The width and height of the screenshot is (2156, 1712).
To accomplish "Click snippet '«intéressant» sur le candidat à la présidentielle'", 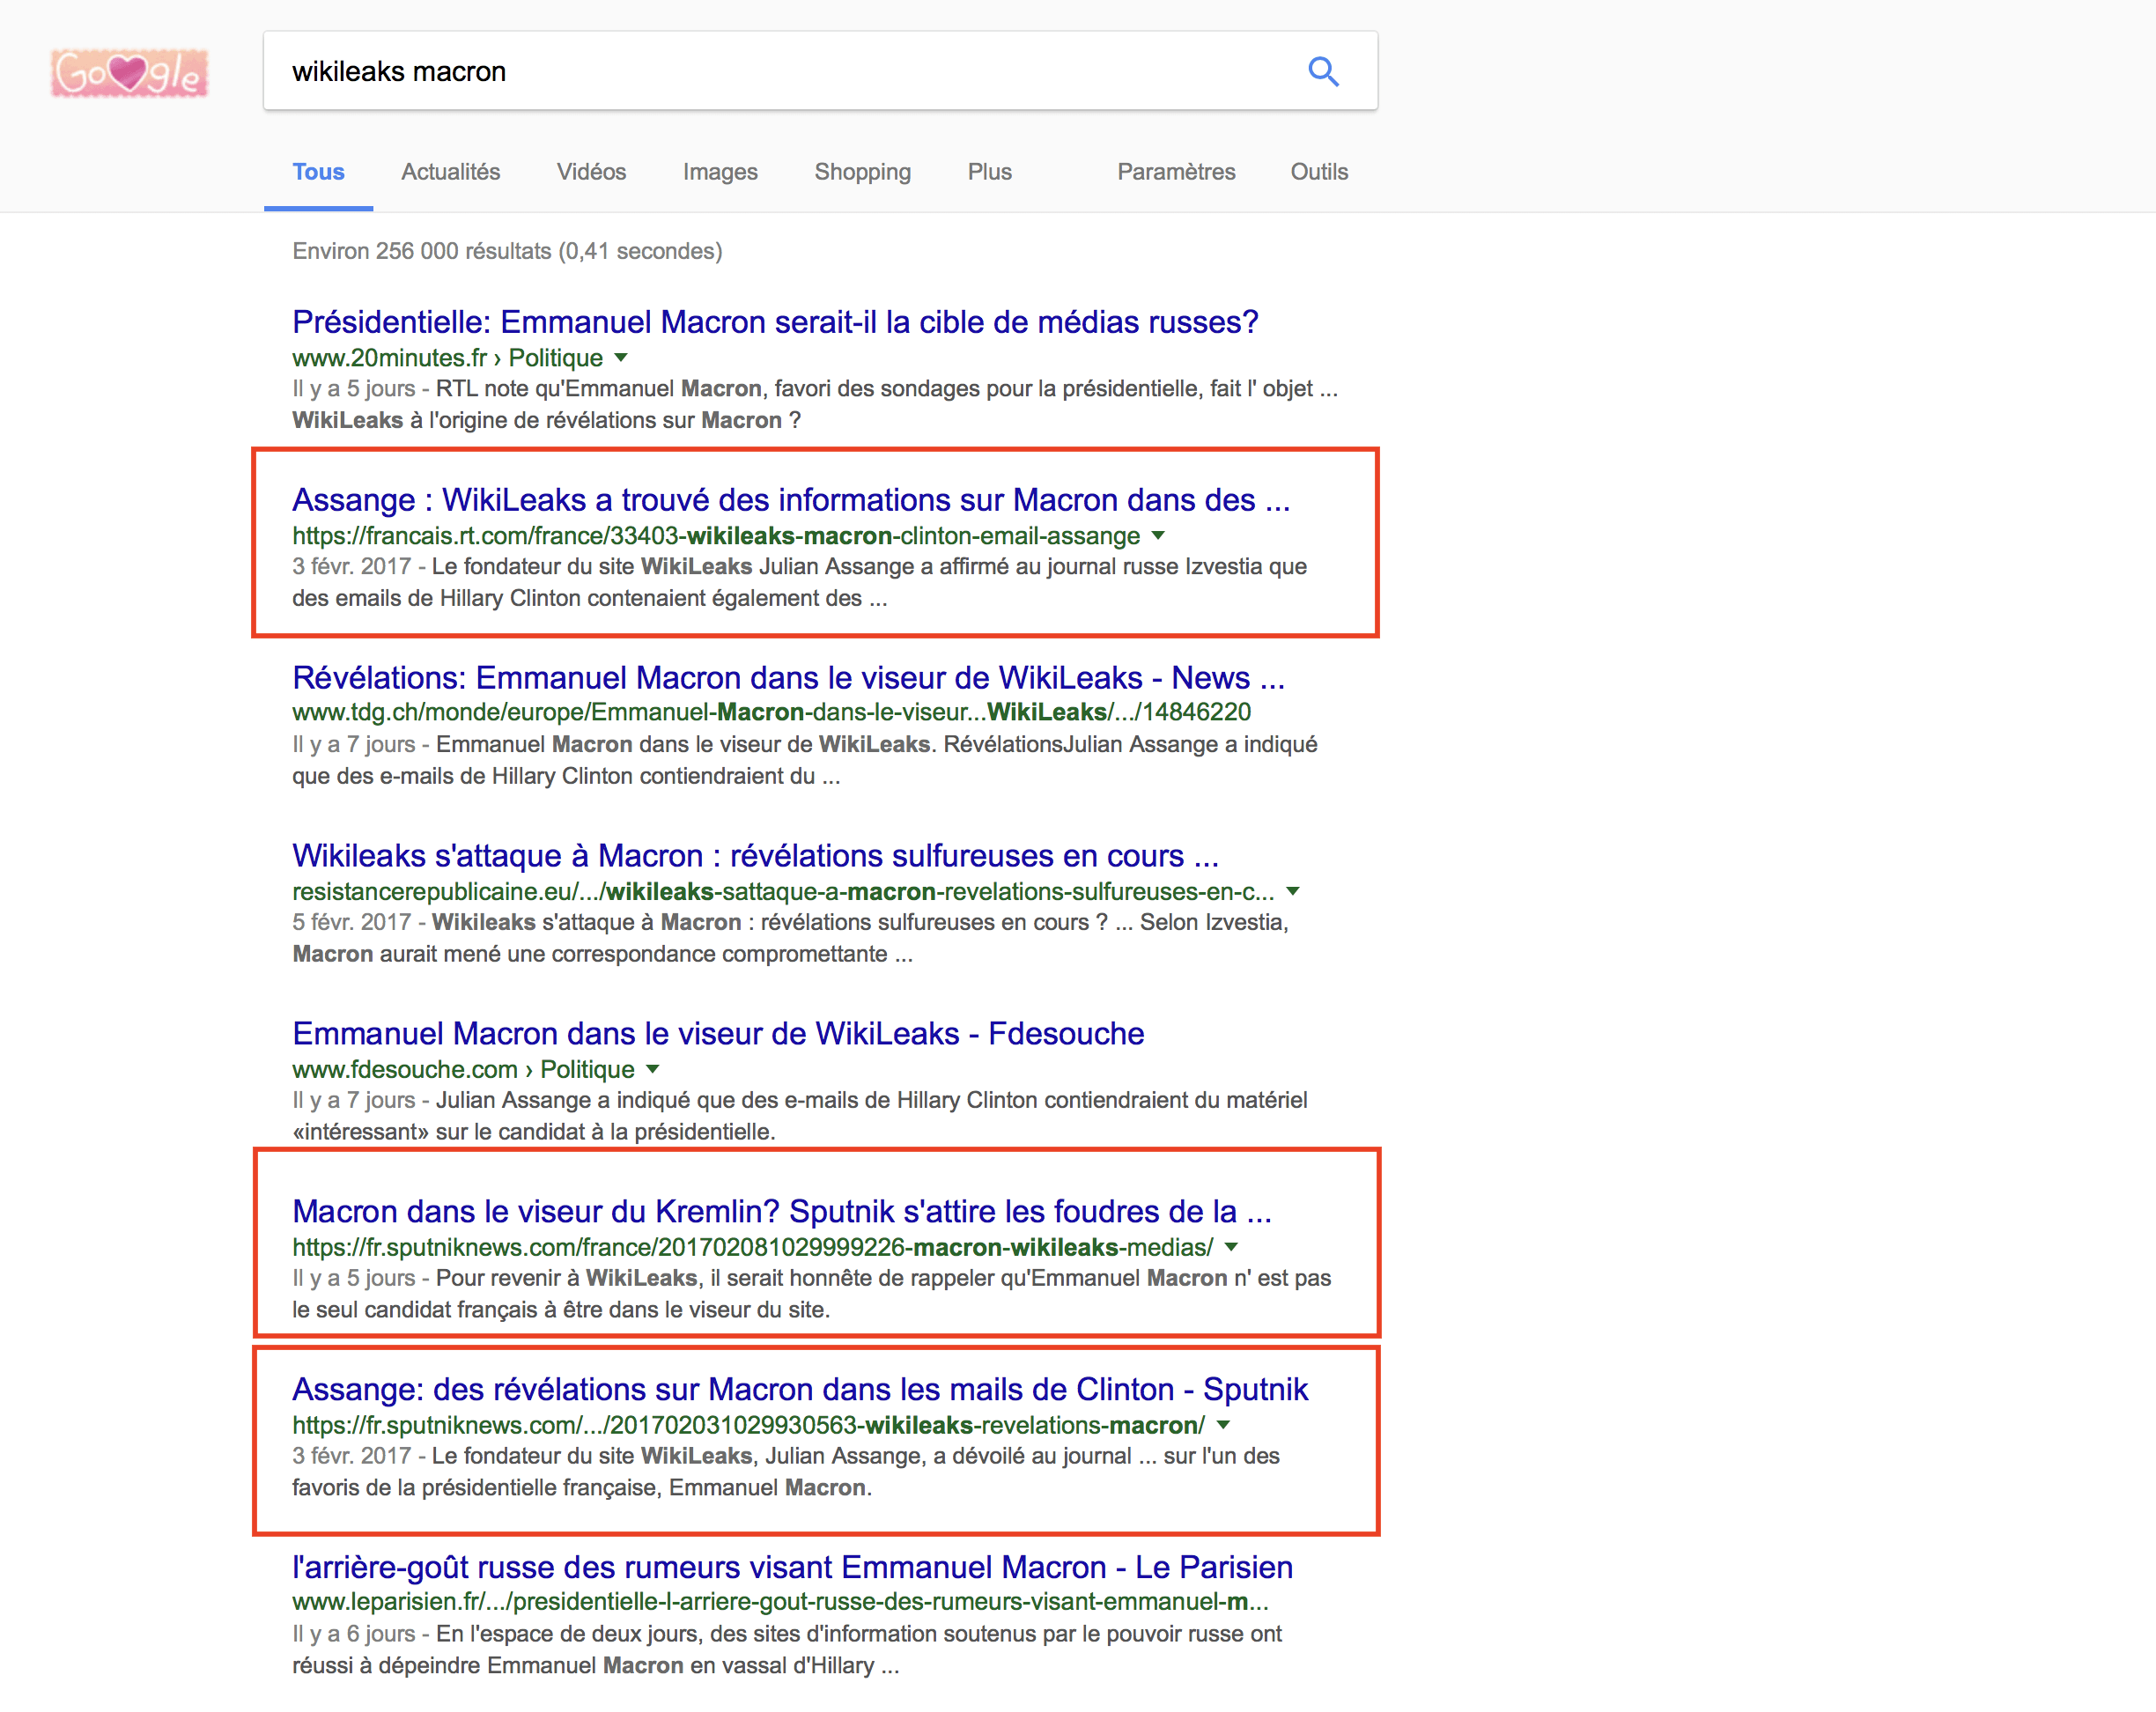I will 534,1132.
